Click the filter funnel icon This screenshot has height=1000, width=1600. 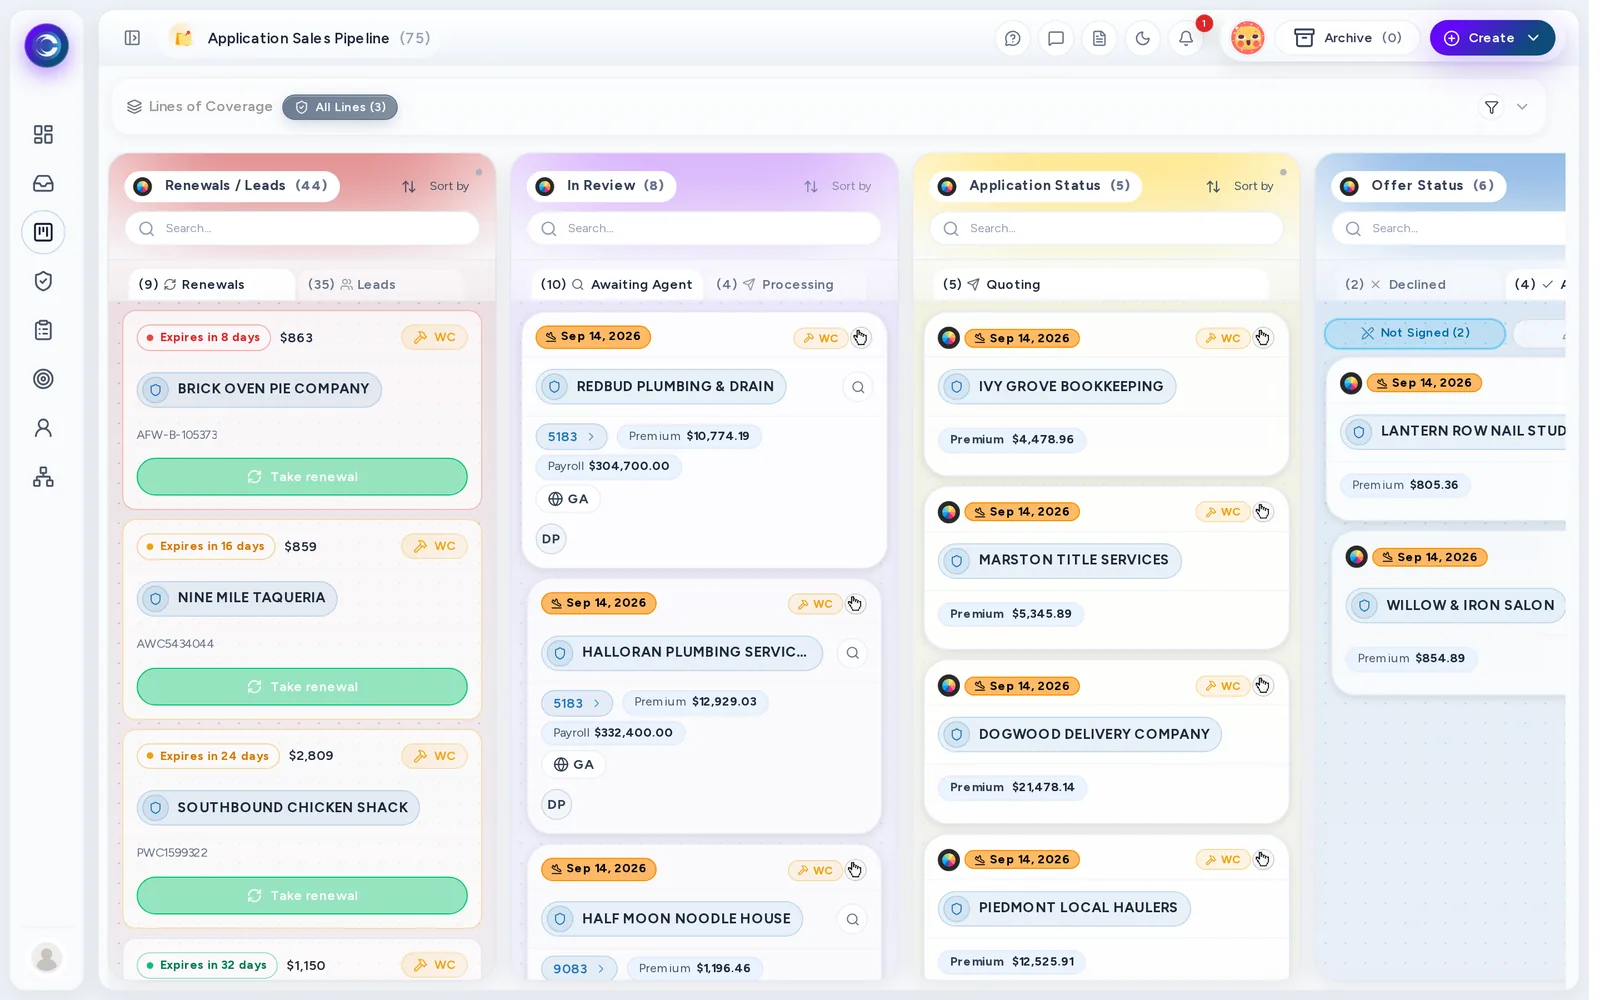(x=1491, y=107)
